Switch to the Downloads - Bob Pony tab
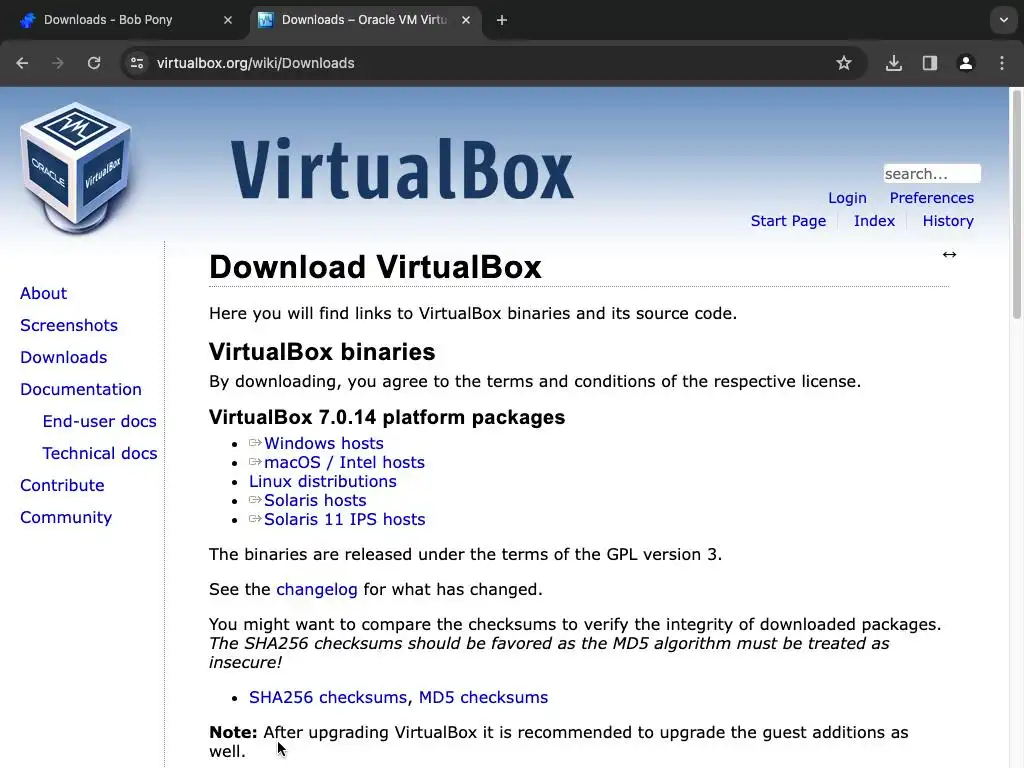The height and width of the screenshot is (768, 1024). [x=124, y=20]
